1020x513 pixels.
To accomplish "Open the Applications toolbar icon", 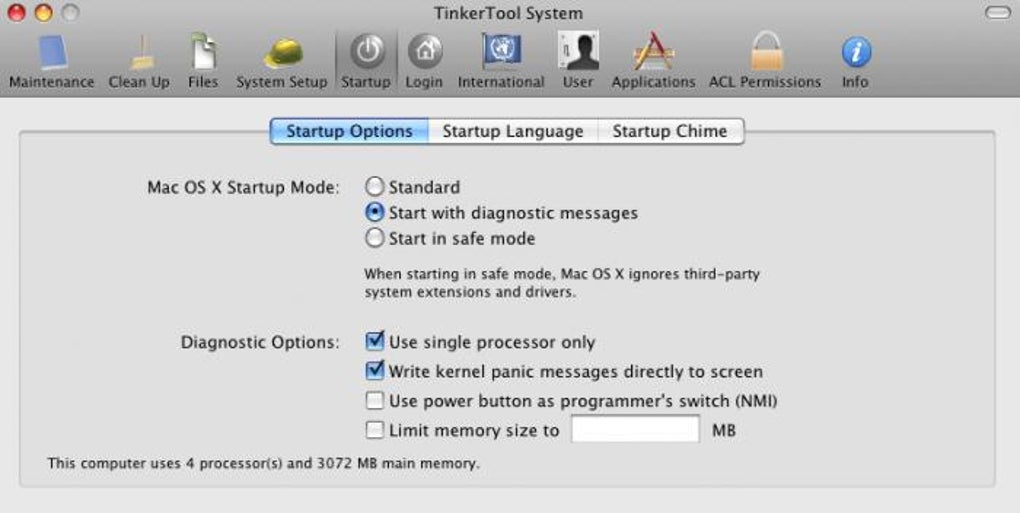I will tap(653, 54).
